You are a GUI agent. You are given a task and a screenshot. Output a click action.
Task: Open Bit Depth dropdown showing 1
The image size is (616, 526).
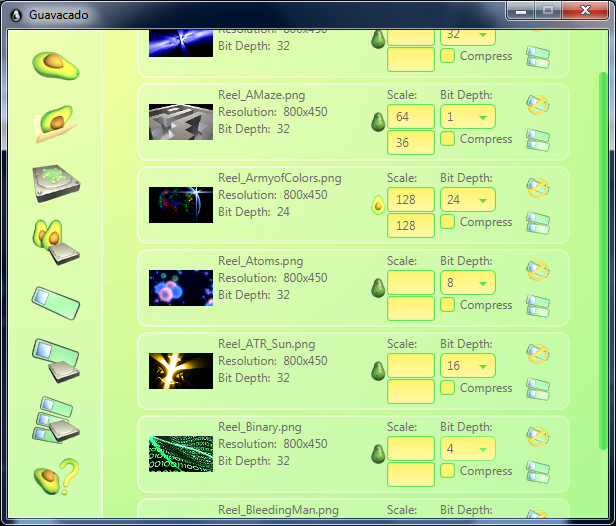468,117
